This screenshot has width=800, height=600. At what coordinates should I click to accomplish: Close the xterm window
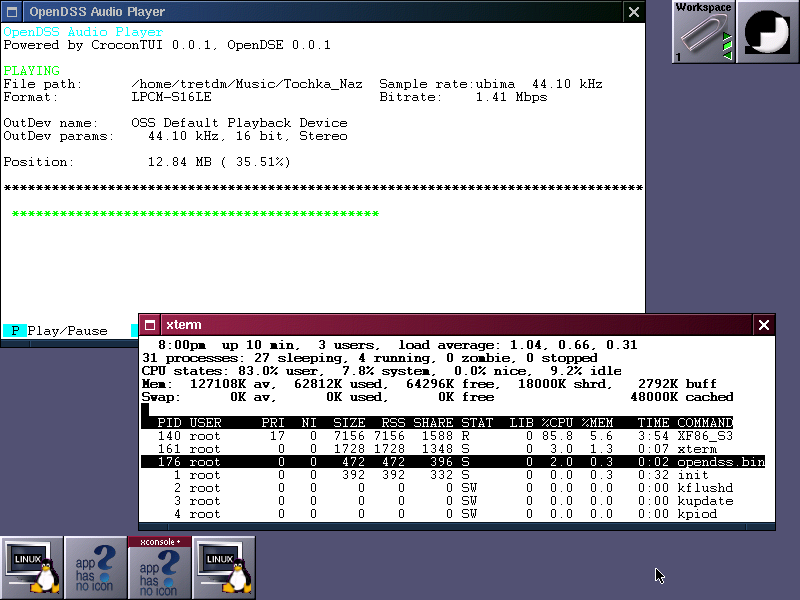point(764,325)
